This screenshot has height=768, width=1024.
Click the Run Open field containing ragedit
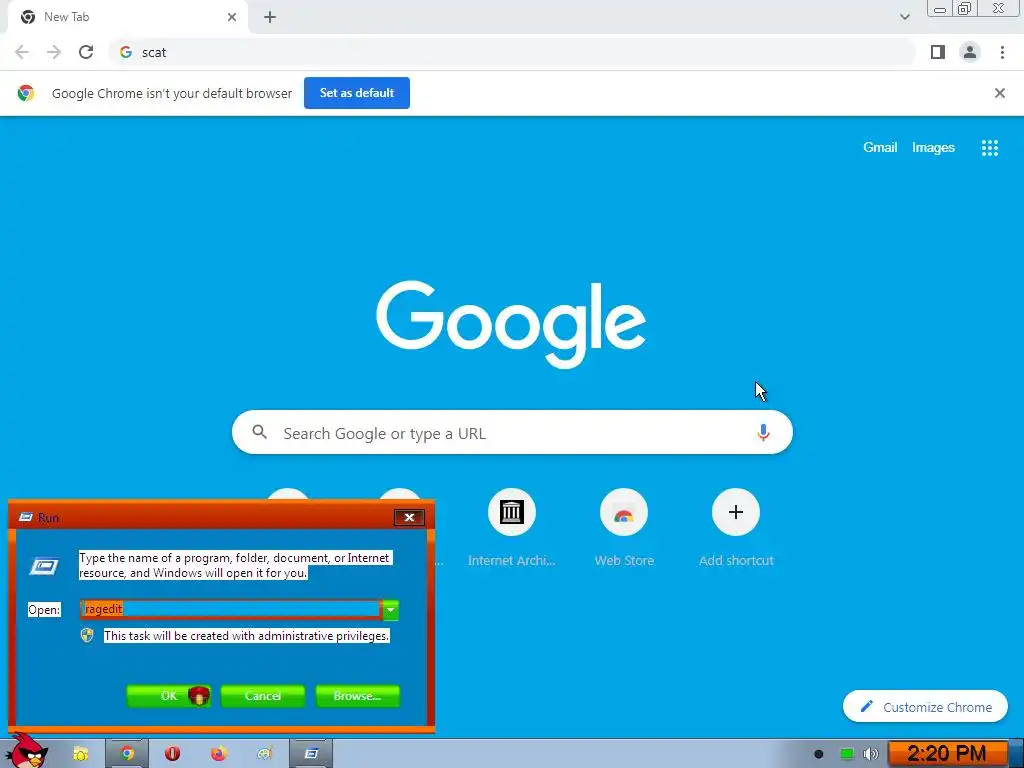click(231, 609)
